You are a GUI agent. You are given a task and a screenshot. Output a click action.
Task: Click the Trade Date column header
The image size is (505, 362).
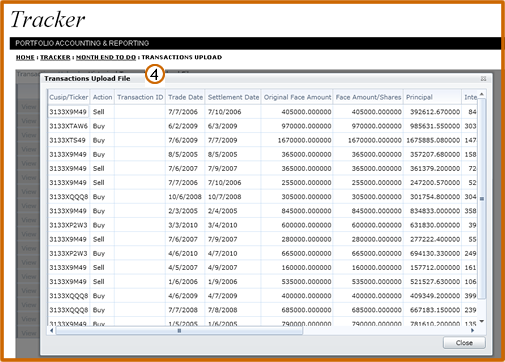[185, 97]
